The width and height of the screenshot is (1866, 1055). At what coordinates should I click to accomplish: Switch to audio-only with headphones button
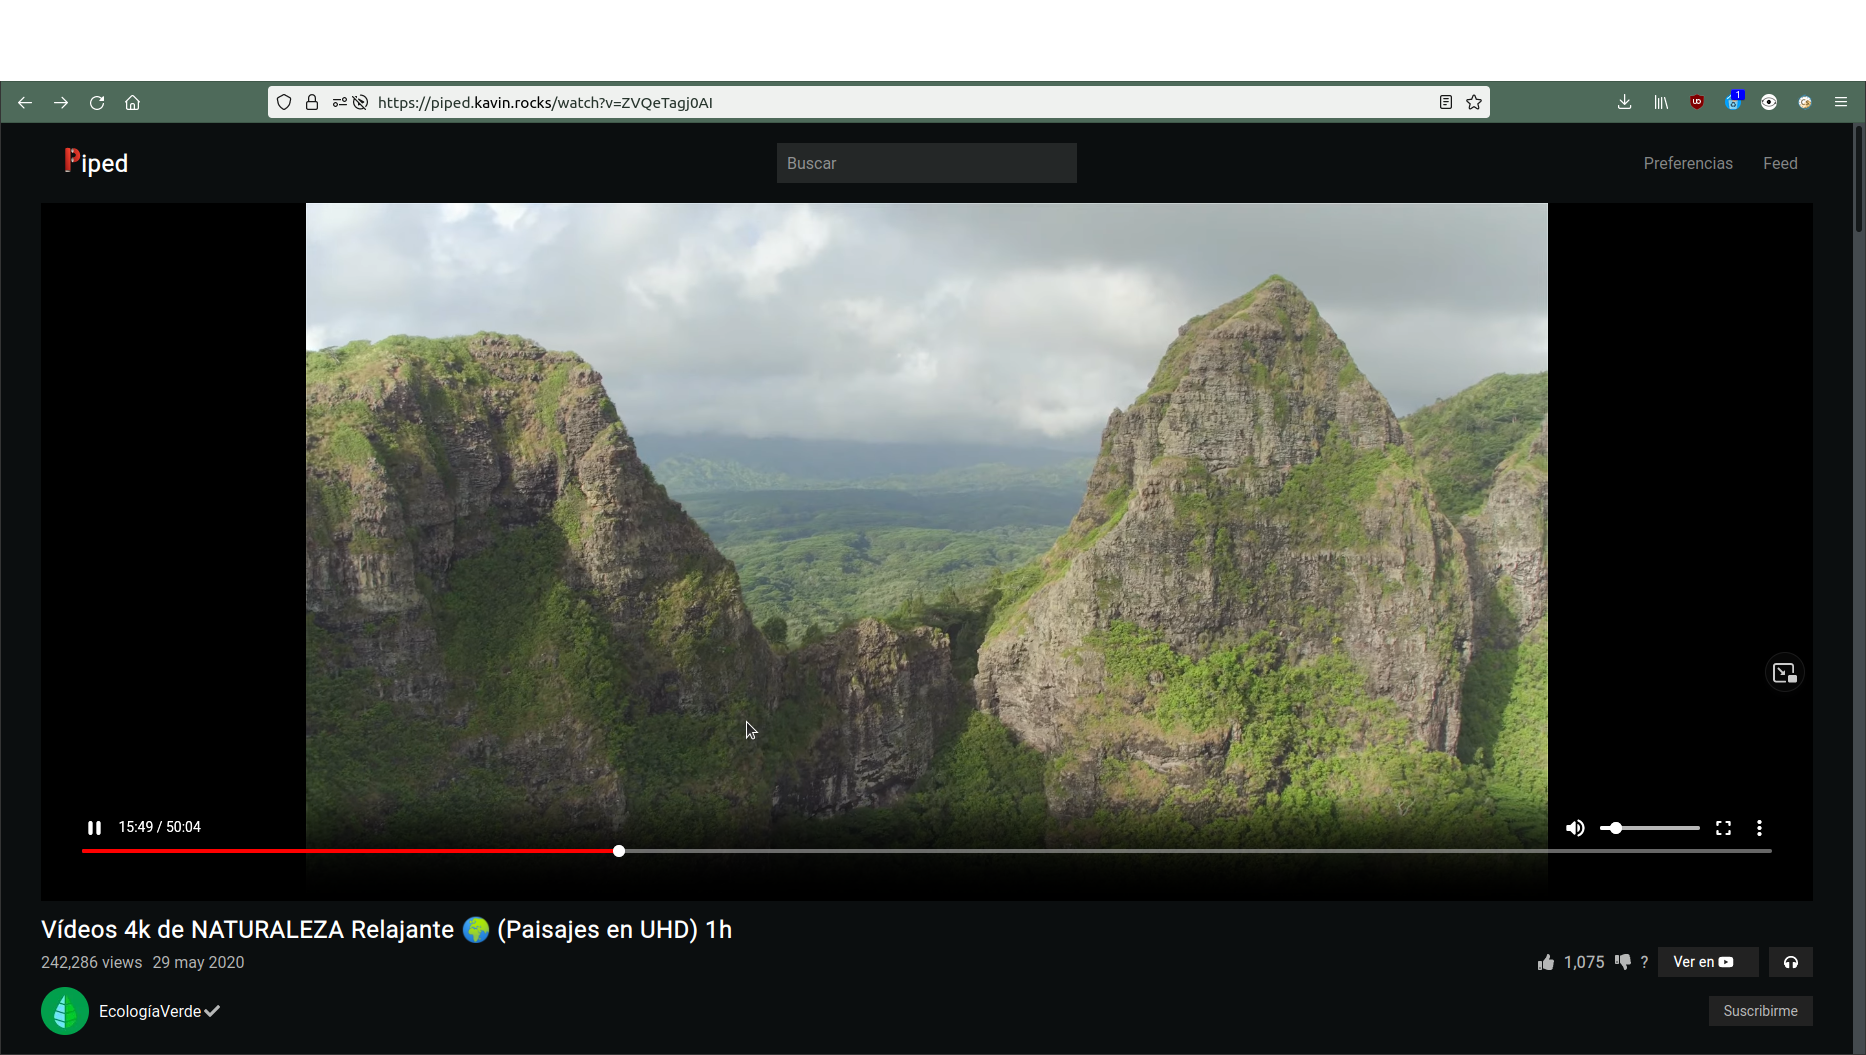(x=1791, y=962)
